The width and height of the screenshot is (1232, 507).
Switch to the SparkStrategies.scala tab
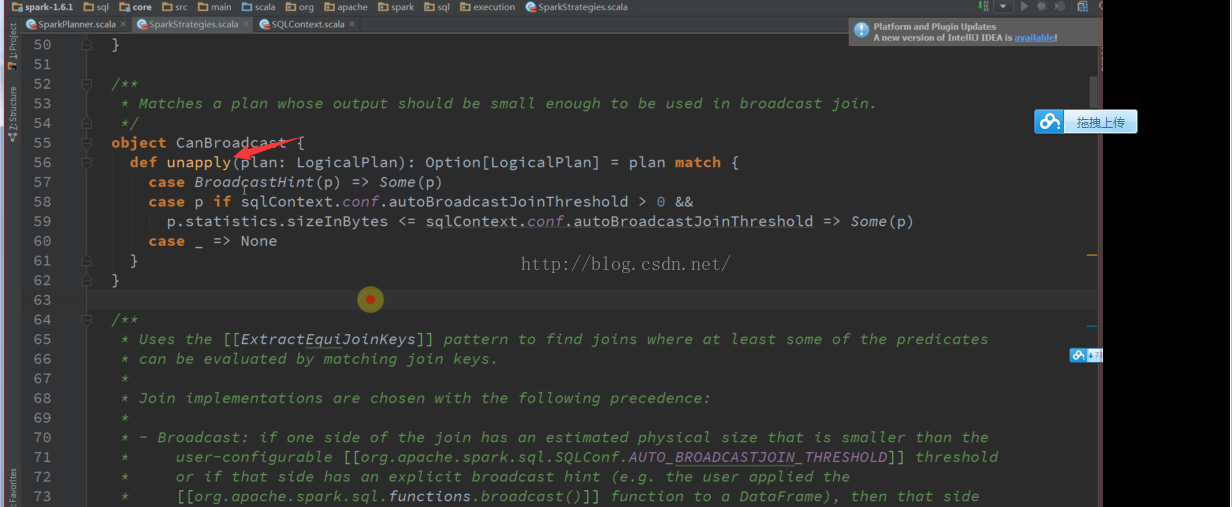click(190, 24)
